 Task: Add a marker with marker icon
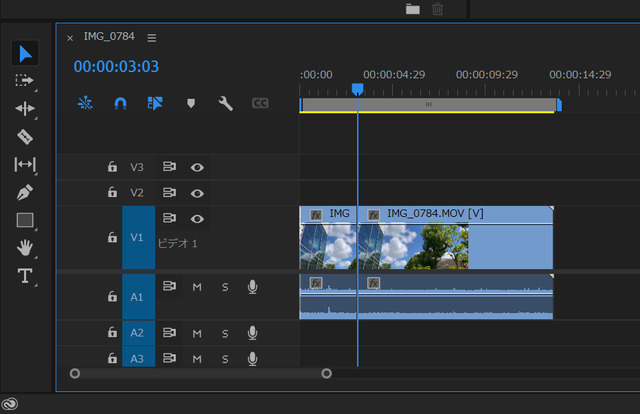[191, 103]
